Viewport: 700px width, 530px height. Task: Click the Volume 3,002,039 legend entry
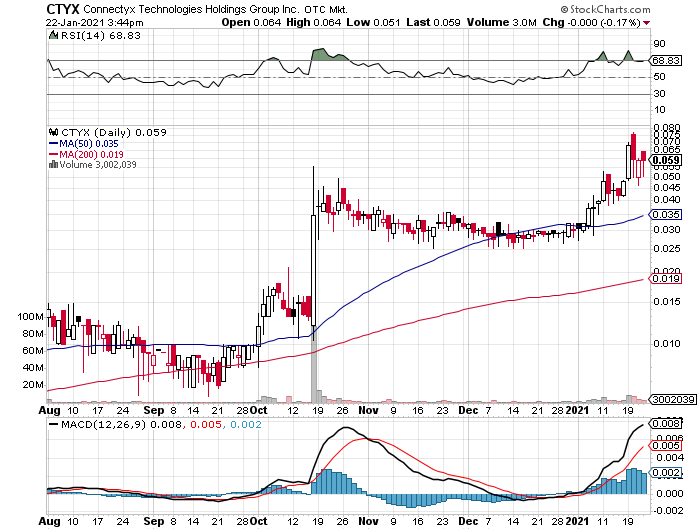(98, 165)
